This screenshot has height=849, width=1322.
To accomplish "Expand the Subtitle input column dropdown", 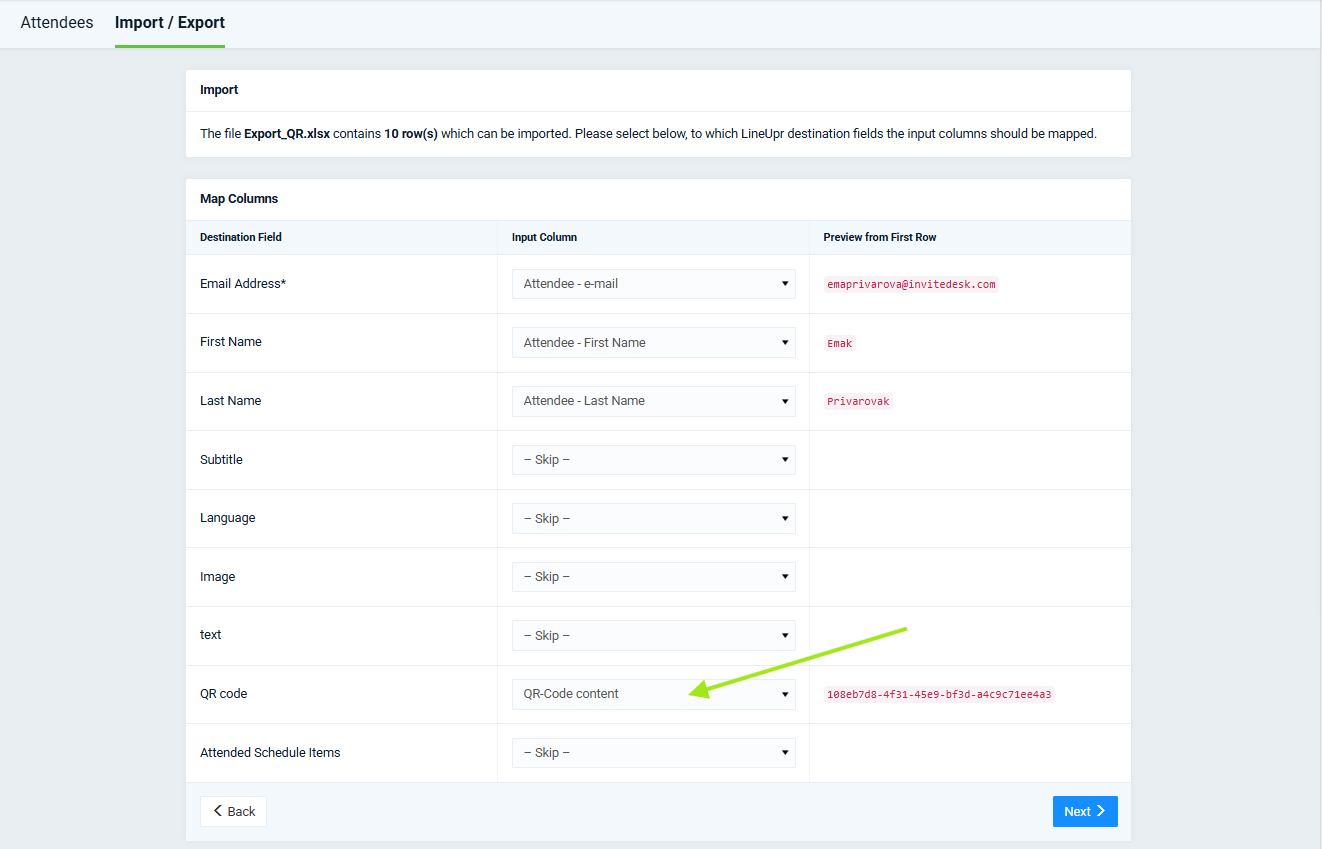I will point(654,460).
